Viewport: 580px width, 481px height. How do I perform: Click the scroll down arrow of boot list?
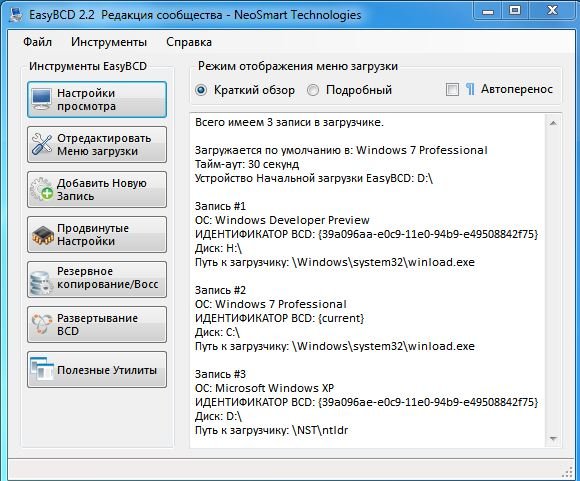[x=553, y=439]
